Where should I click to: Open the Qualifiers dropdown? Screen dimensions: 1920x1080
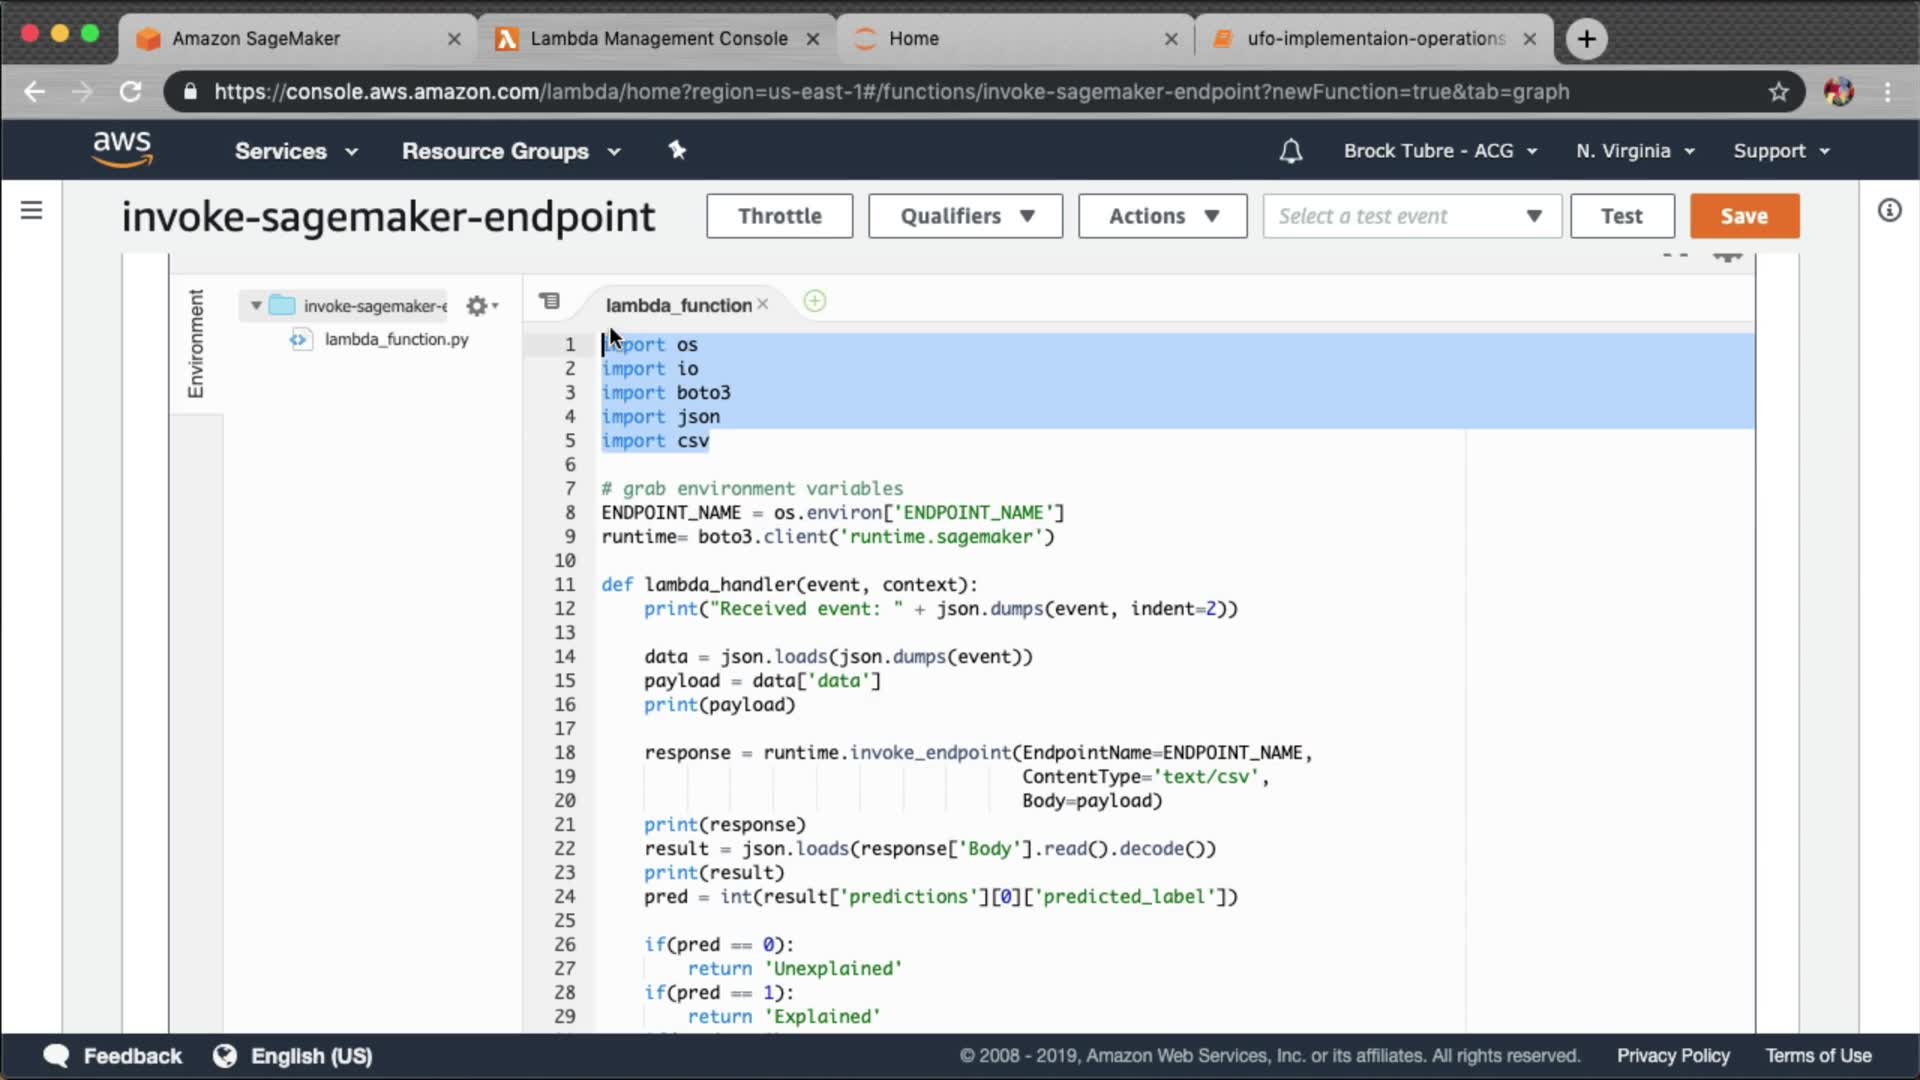[x=965, y=216]
